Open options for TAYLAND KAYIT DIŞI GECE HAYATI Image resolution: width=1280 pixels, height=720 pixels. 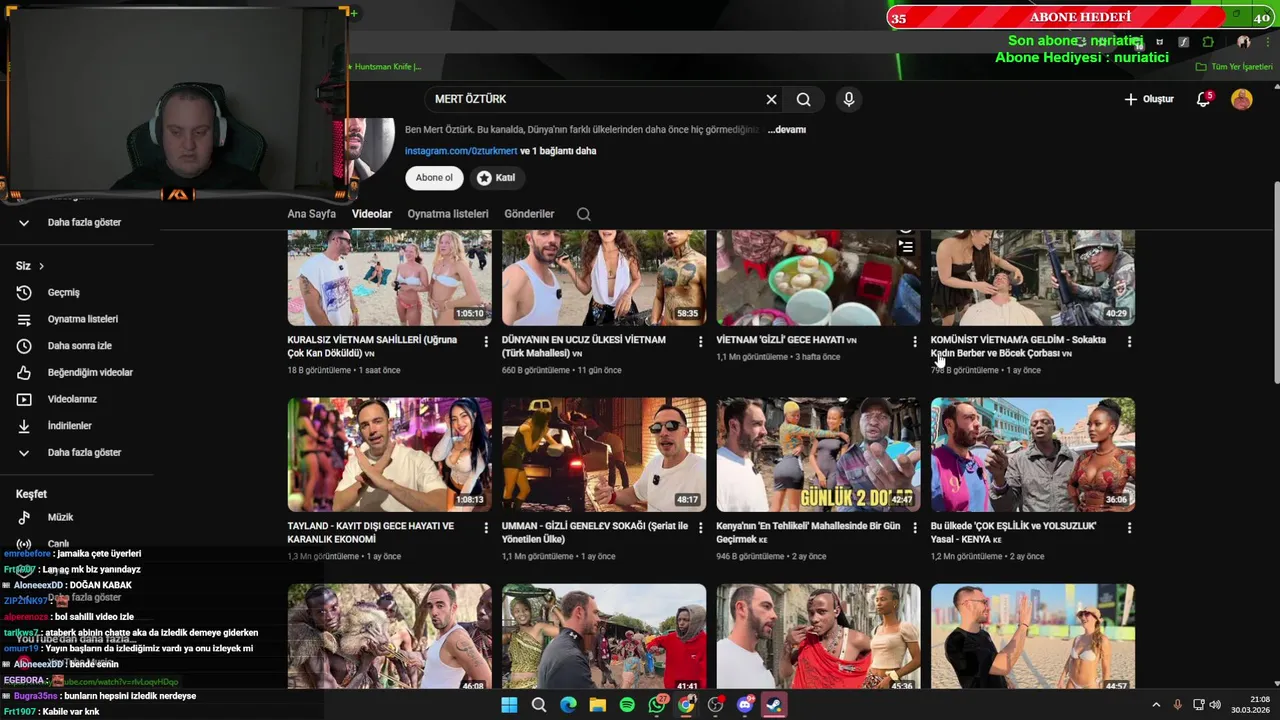[x=486, y=528]
